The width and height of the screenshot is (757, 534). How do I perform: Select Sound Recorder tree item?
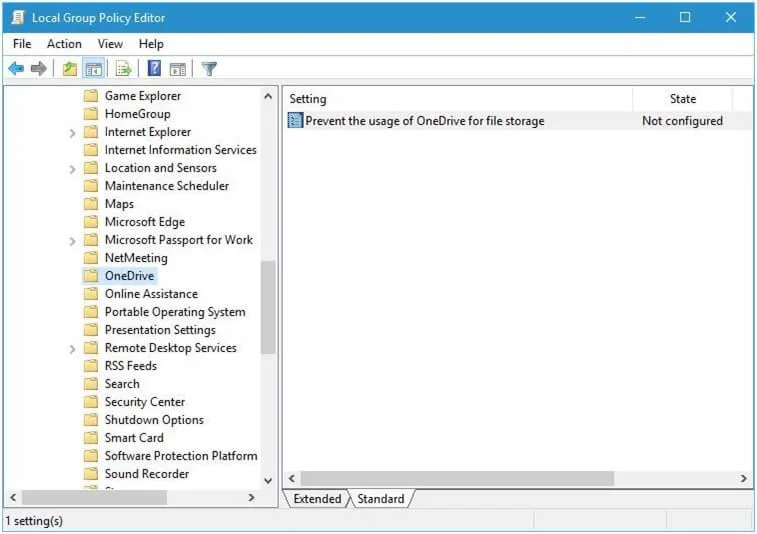click(x=147, y=474)
